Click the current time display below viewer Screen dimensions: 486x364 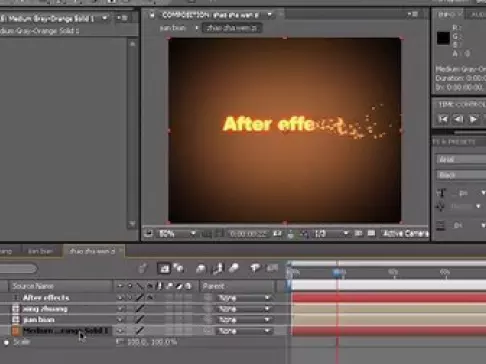pos(248,234)
